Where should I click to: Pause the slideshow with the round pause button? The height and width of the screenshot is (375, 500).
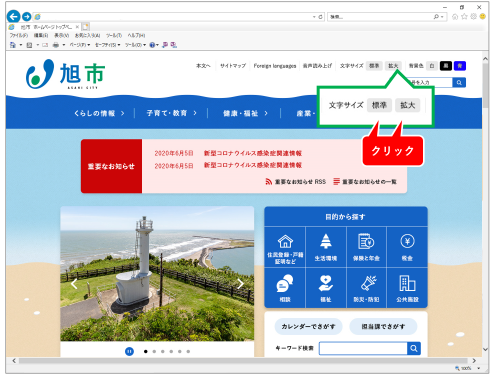129,351
